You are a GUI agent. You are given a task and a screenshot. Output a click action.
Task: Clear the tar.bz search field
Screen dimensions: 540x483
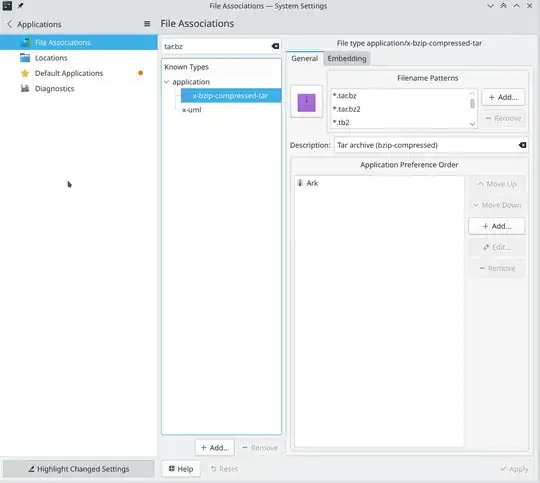click(275, 46)
